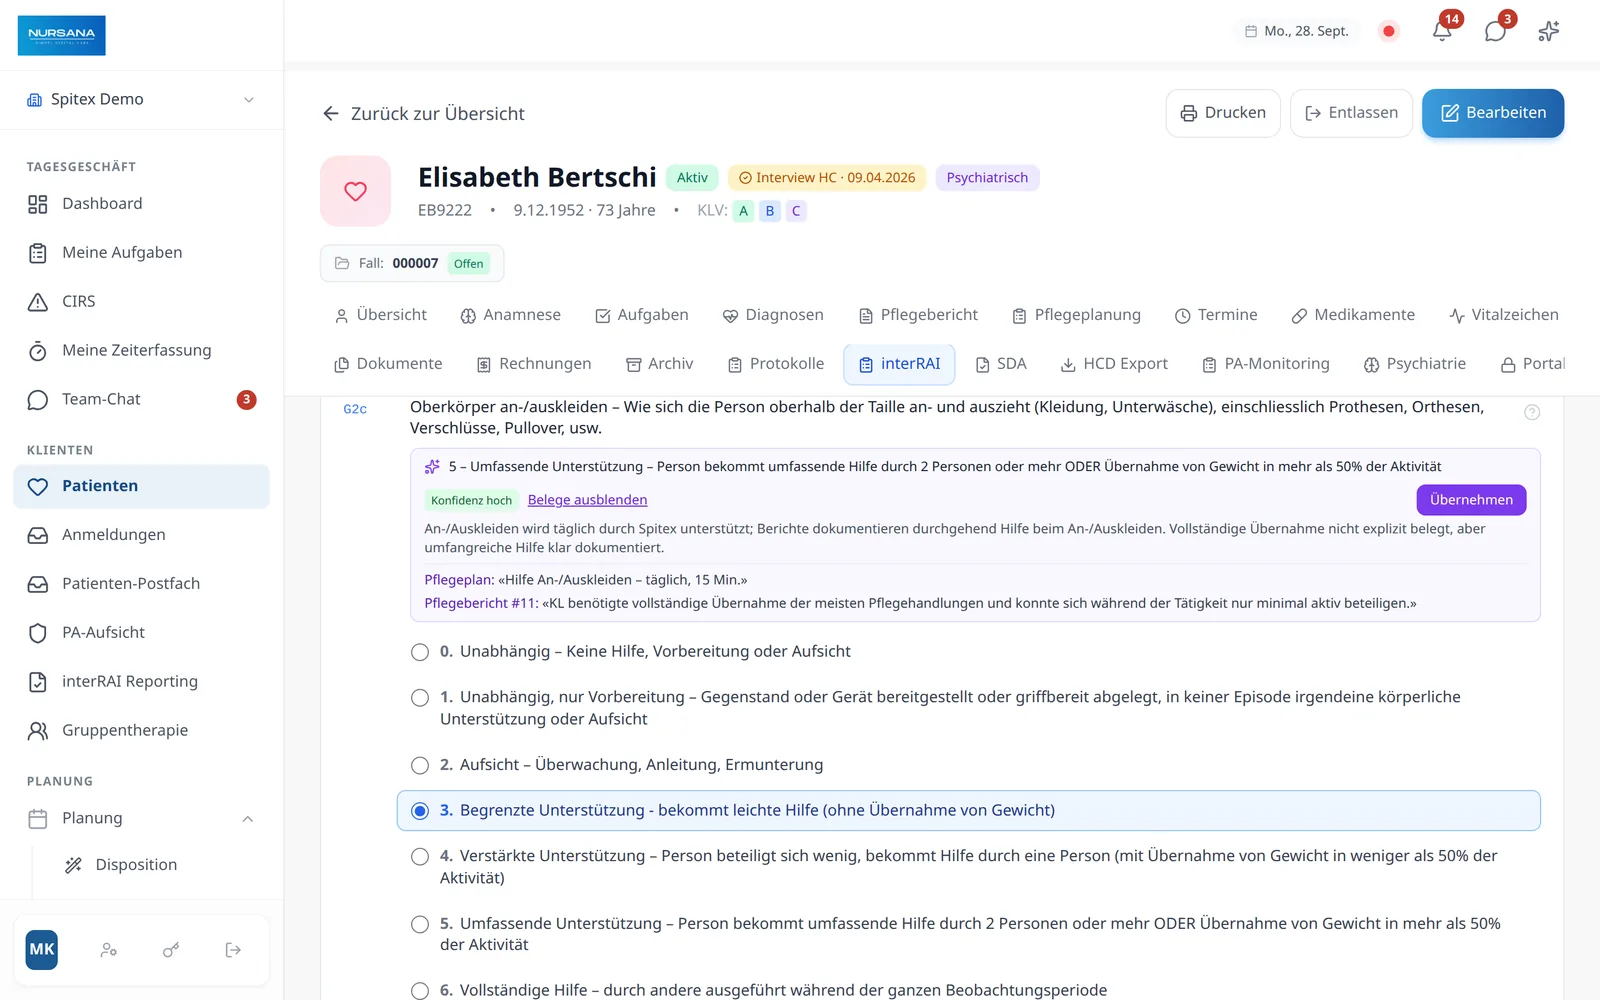1600x1000 pixels.
Task: Click the Belege ausblenden link
Action: [587, 500]
